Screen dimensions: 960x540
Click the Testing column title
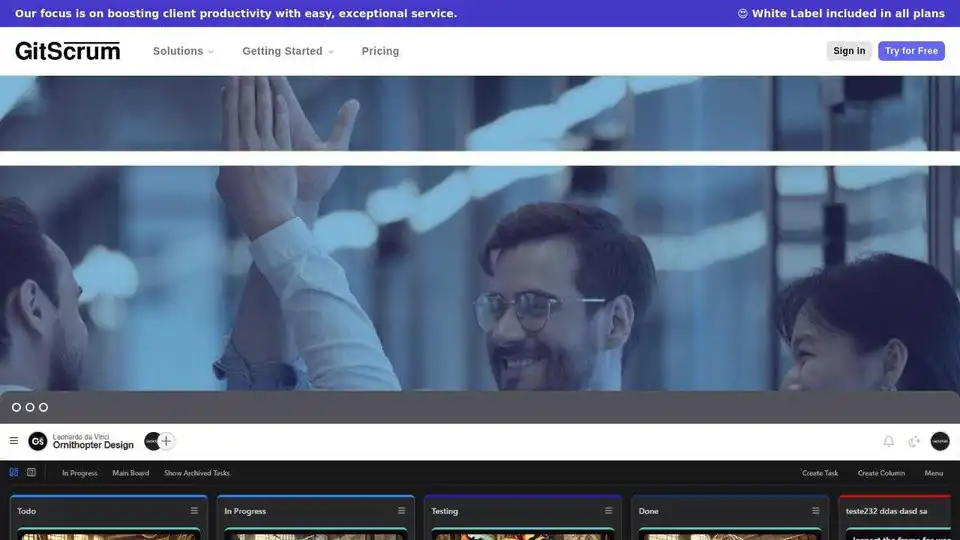pyautogui.click(x=444, y=511)
